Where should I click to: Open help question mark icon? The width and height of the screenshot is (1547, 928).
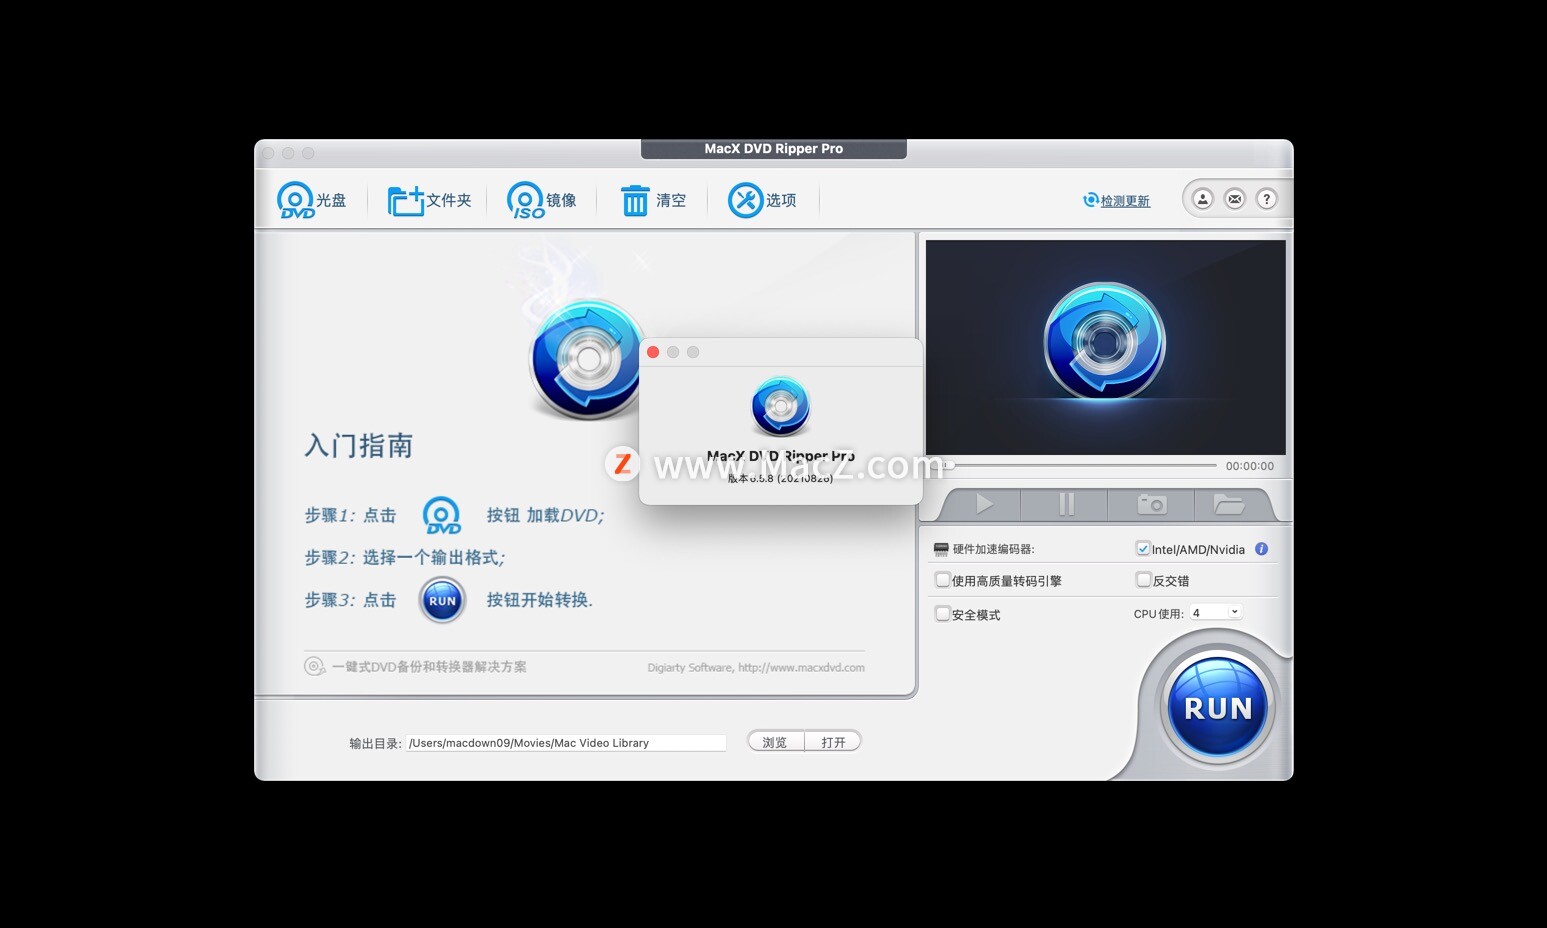1267,199
